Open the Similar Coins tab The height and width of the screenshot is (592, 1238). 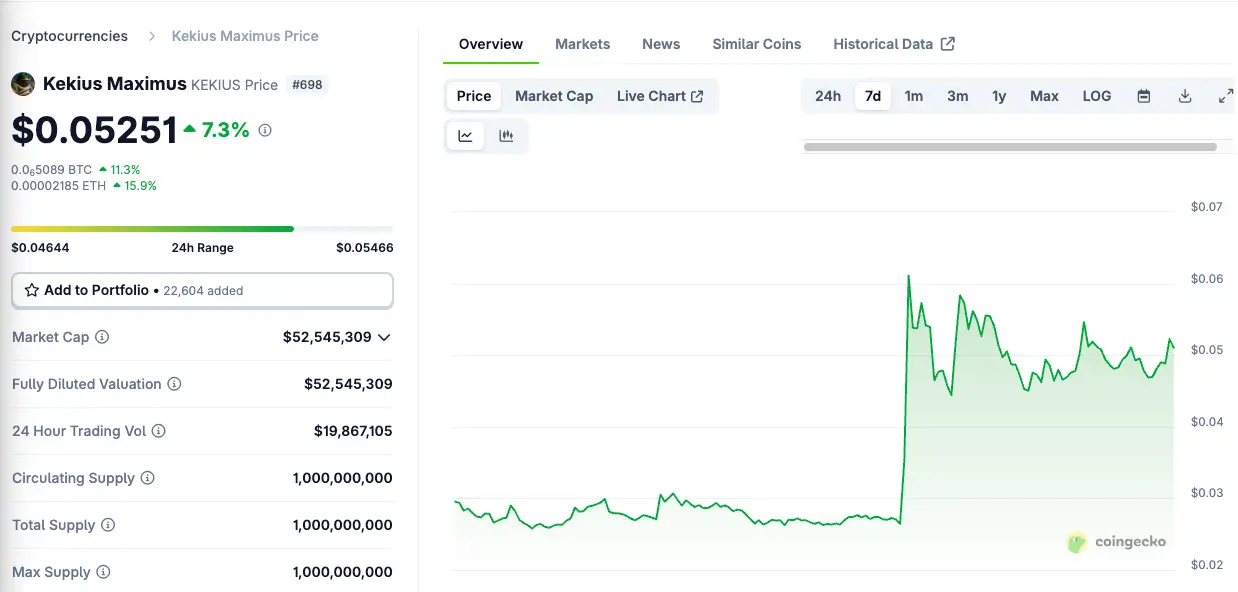click(x=756, y=44)
